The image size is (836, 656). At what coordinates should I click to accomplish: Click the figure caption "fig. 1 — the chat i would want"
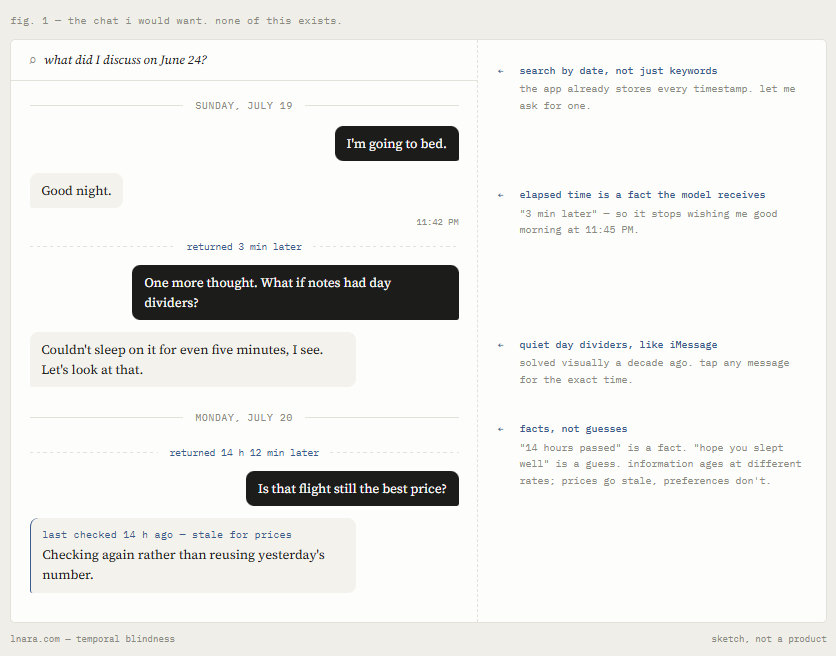[x=176, y=21]
